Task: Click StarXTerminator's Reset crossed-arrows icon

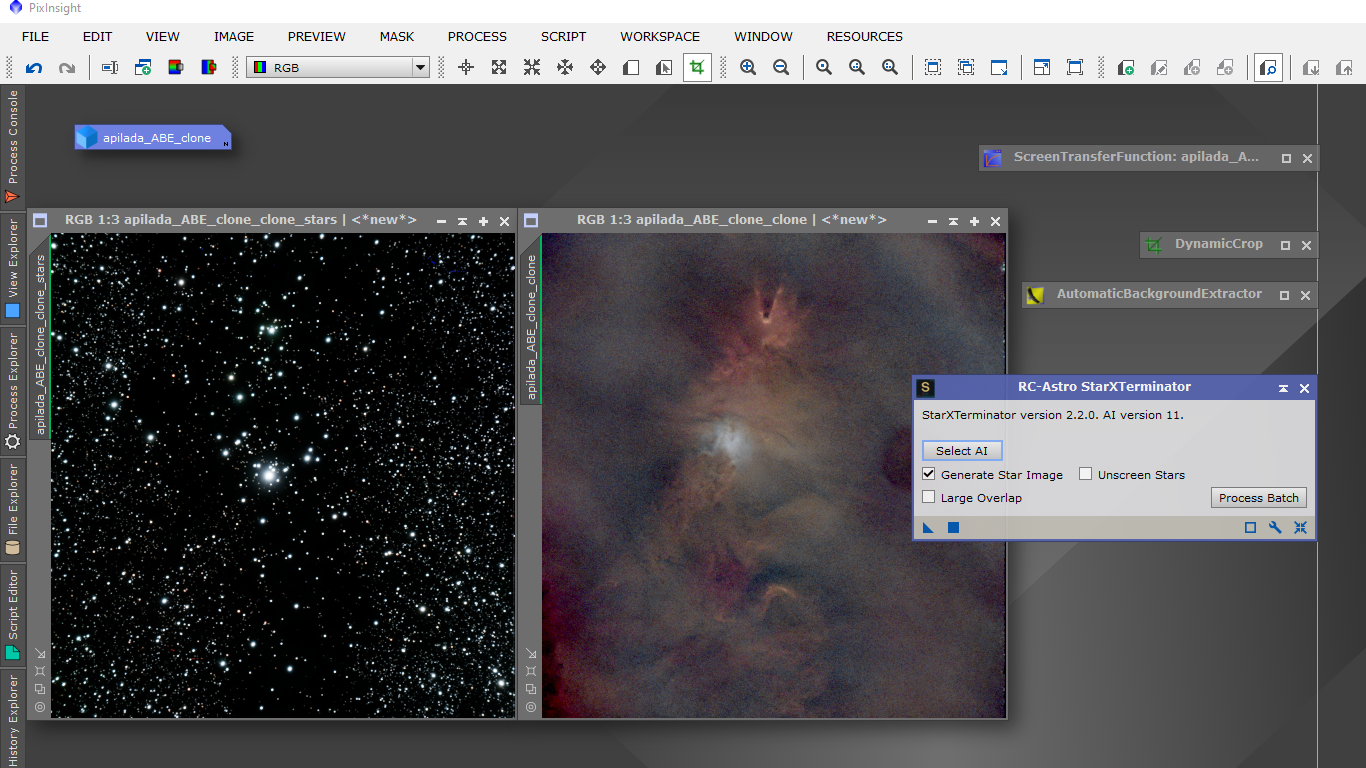Action: (x=1300, y=528)
